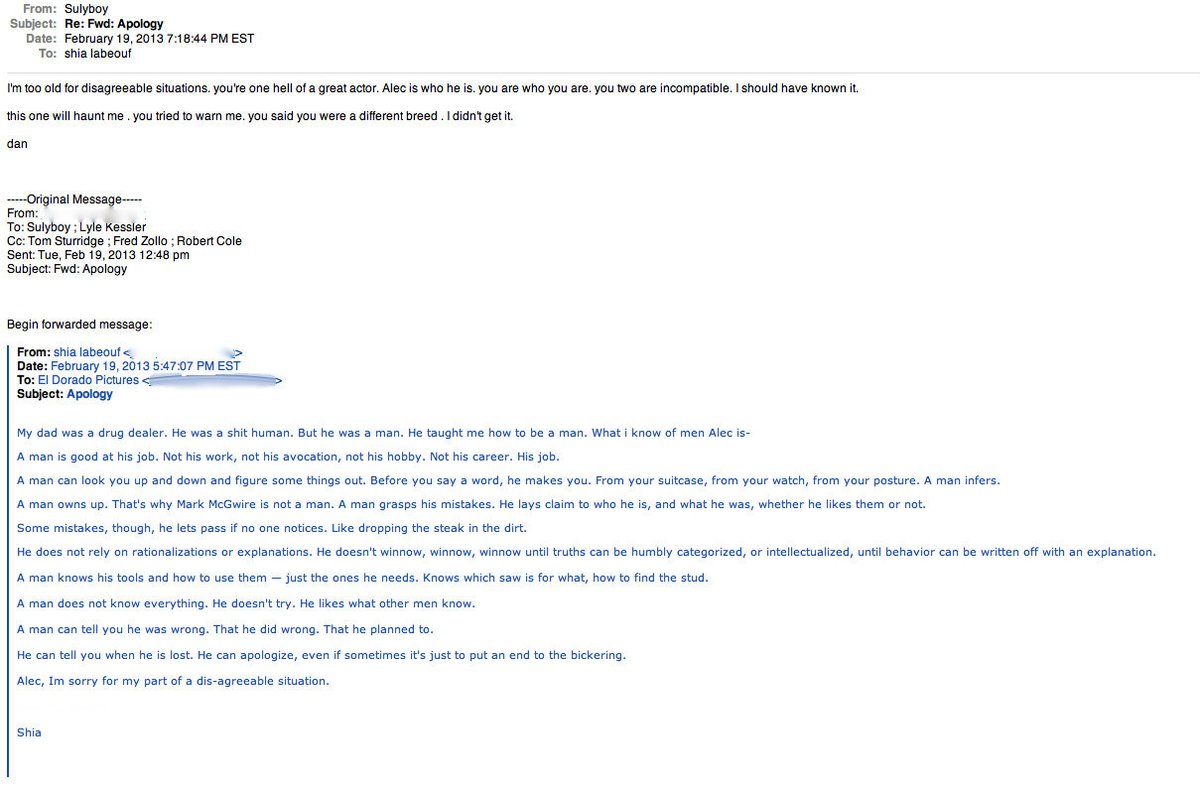Click Cc line with Tom Sturridge
This screenshot has width=1200, height=791.
click(x=124, y=241)
